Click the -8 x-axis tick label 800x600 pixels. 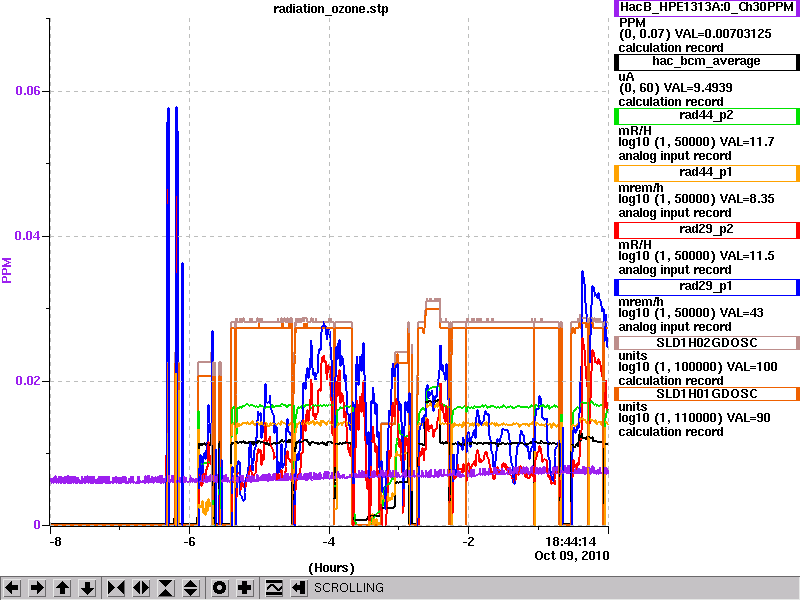click(x=55, y=541)
